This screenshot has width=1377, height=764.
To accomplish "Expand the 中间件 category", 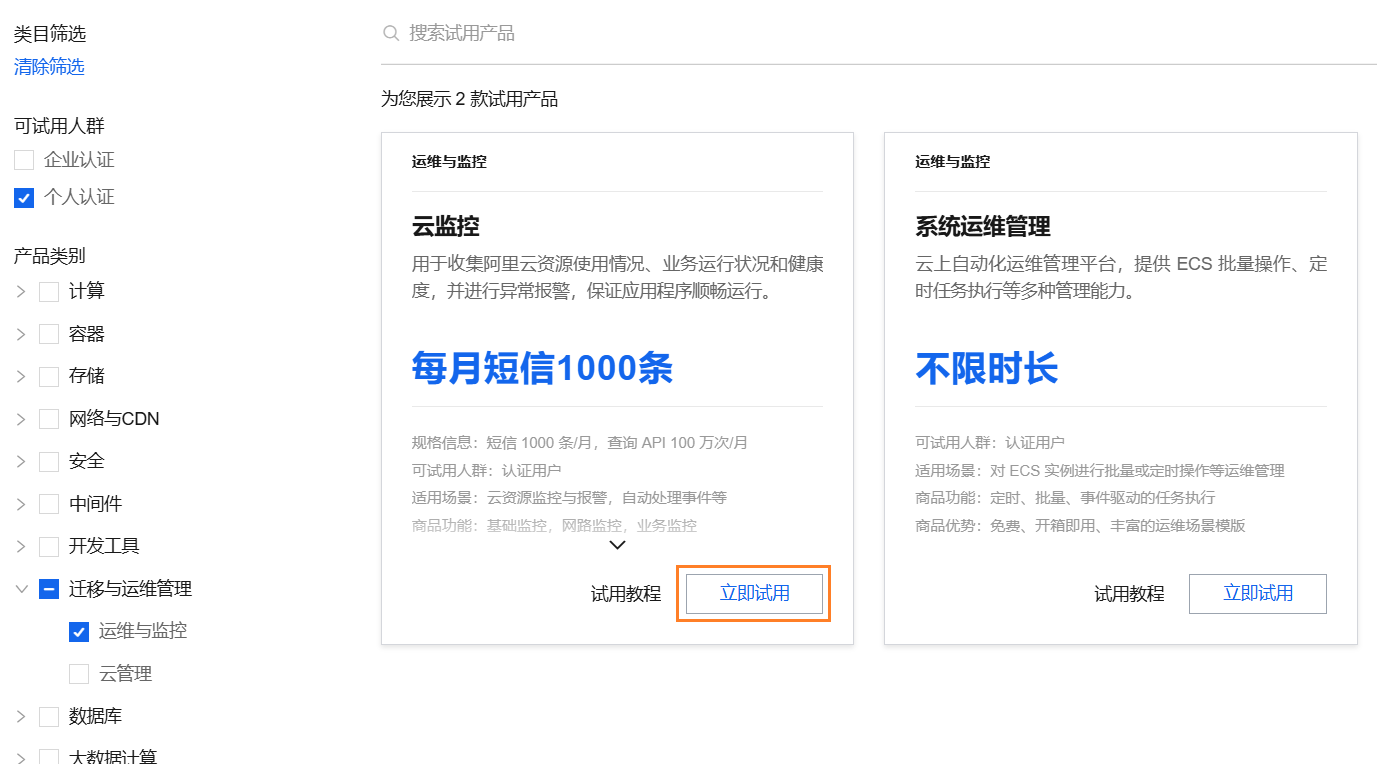I will point(20,503).
